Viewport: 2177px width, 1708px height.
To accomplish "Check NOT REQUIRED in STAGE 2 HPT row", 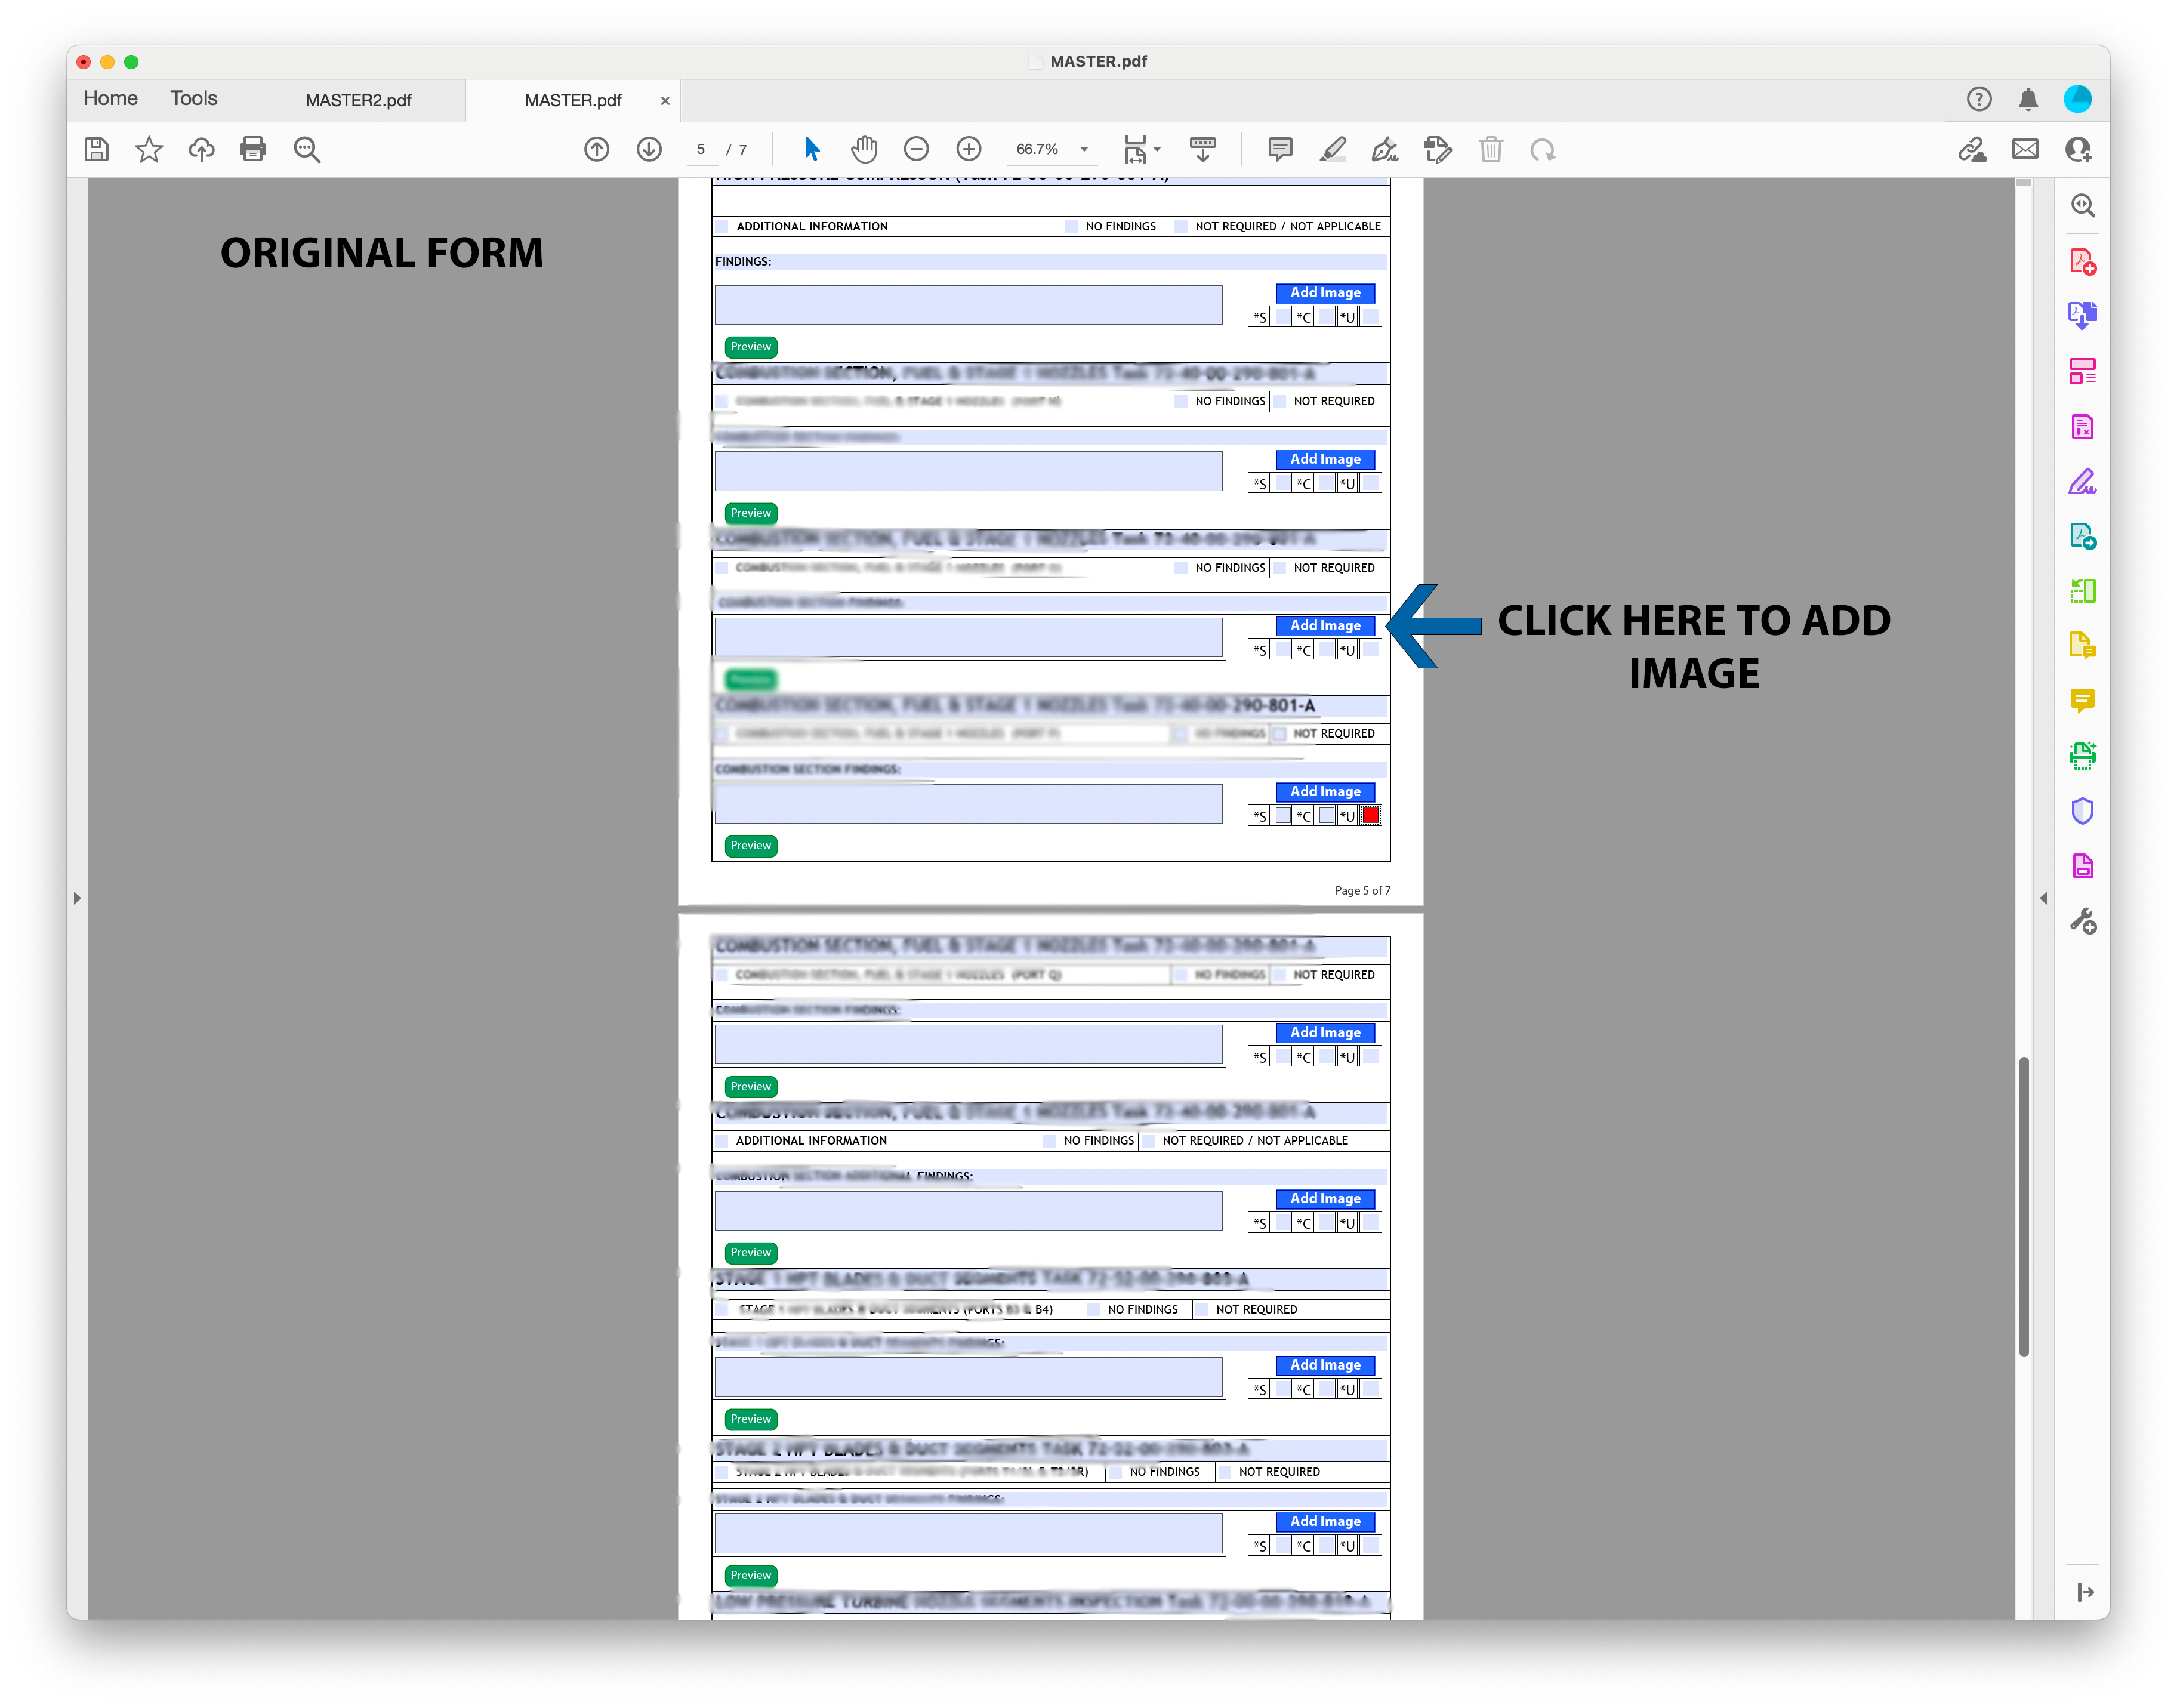I will coord(1225,1473).
